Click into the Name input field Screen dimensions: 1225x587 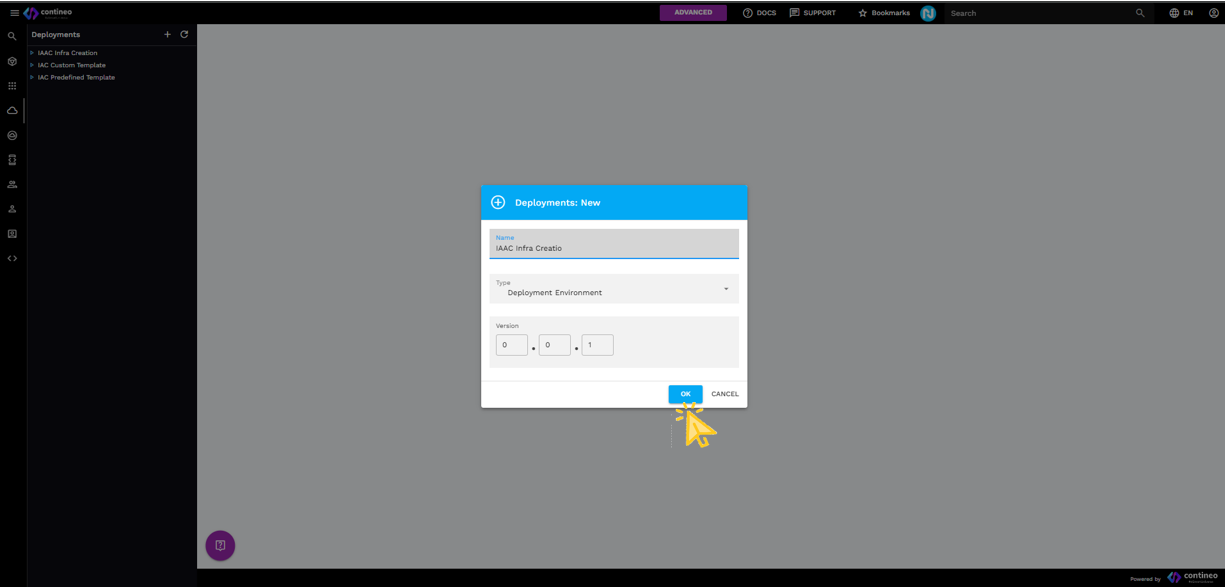coord(614,247)
